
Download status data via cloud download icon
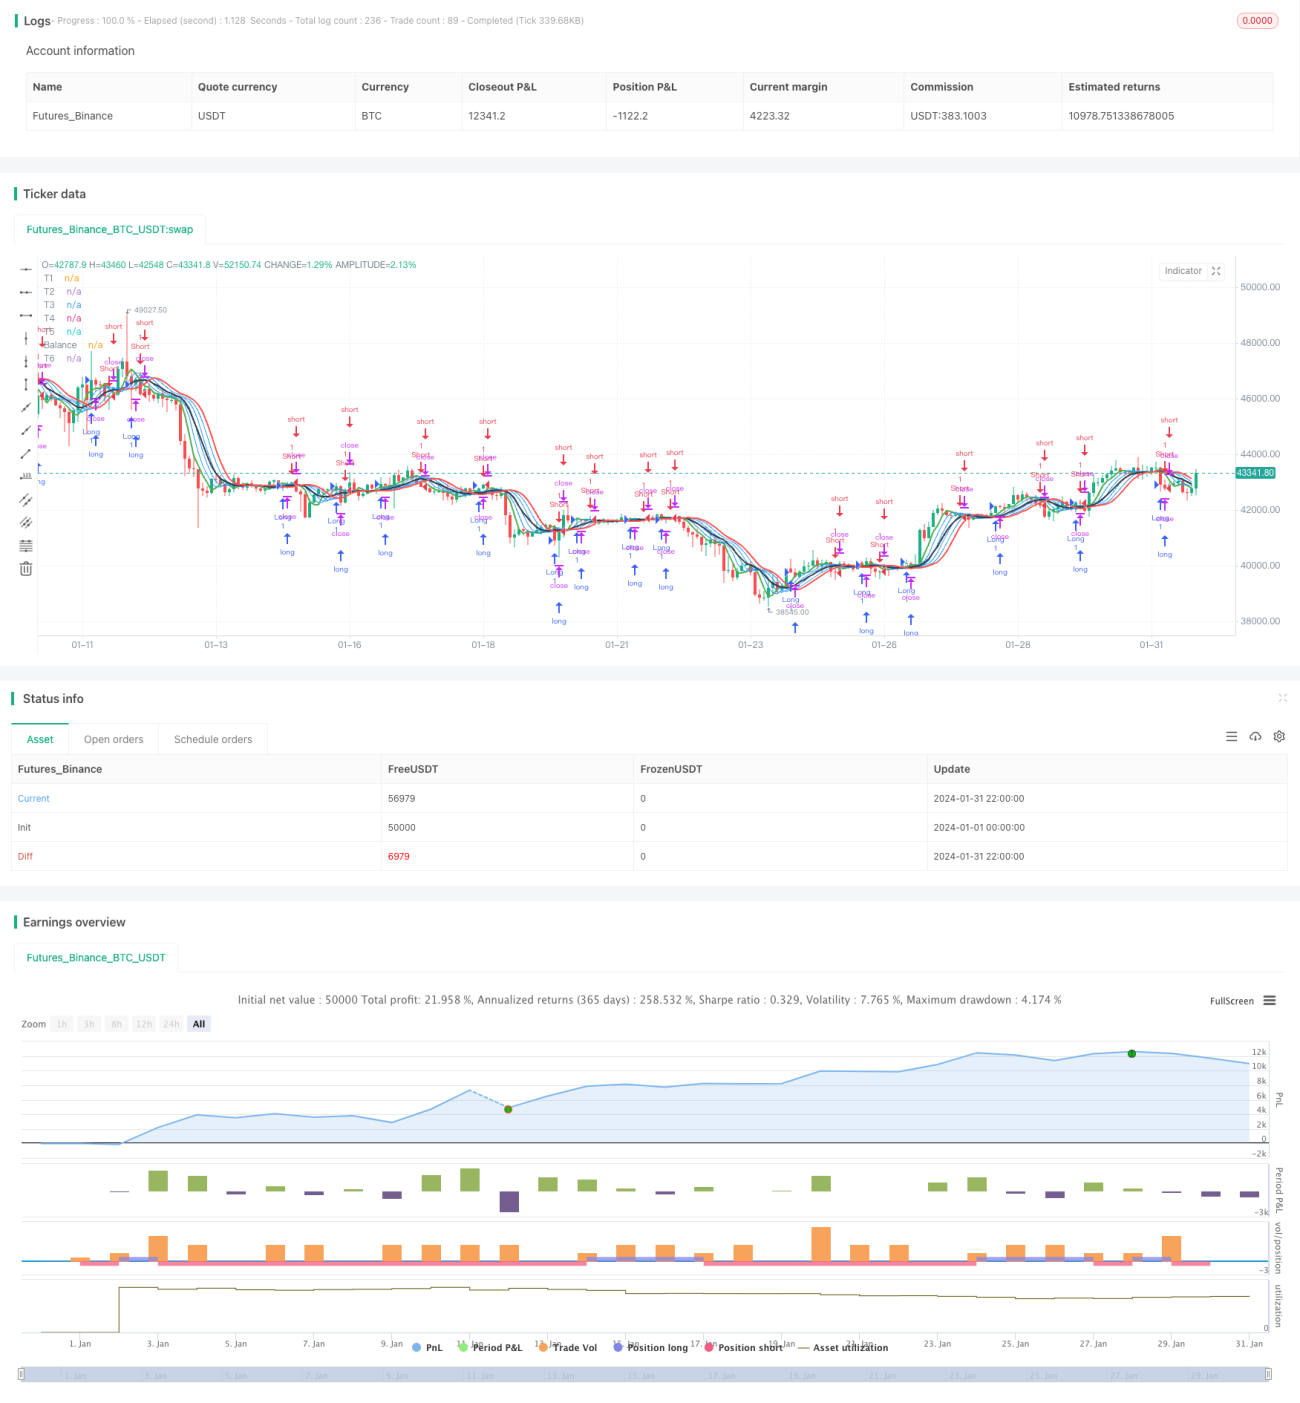(1255, 736)
